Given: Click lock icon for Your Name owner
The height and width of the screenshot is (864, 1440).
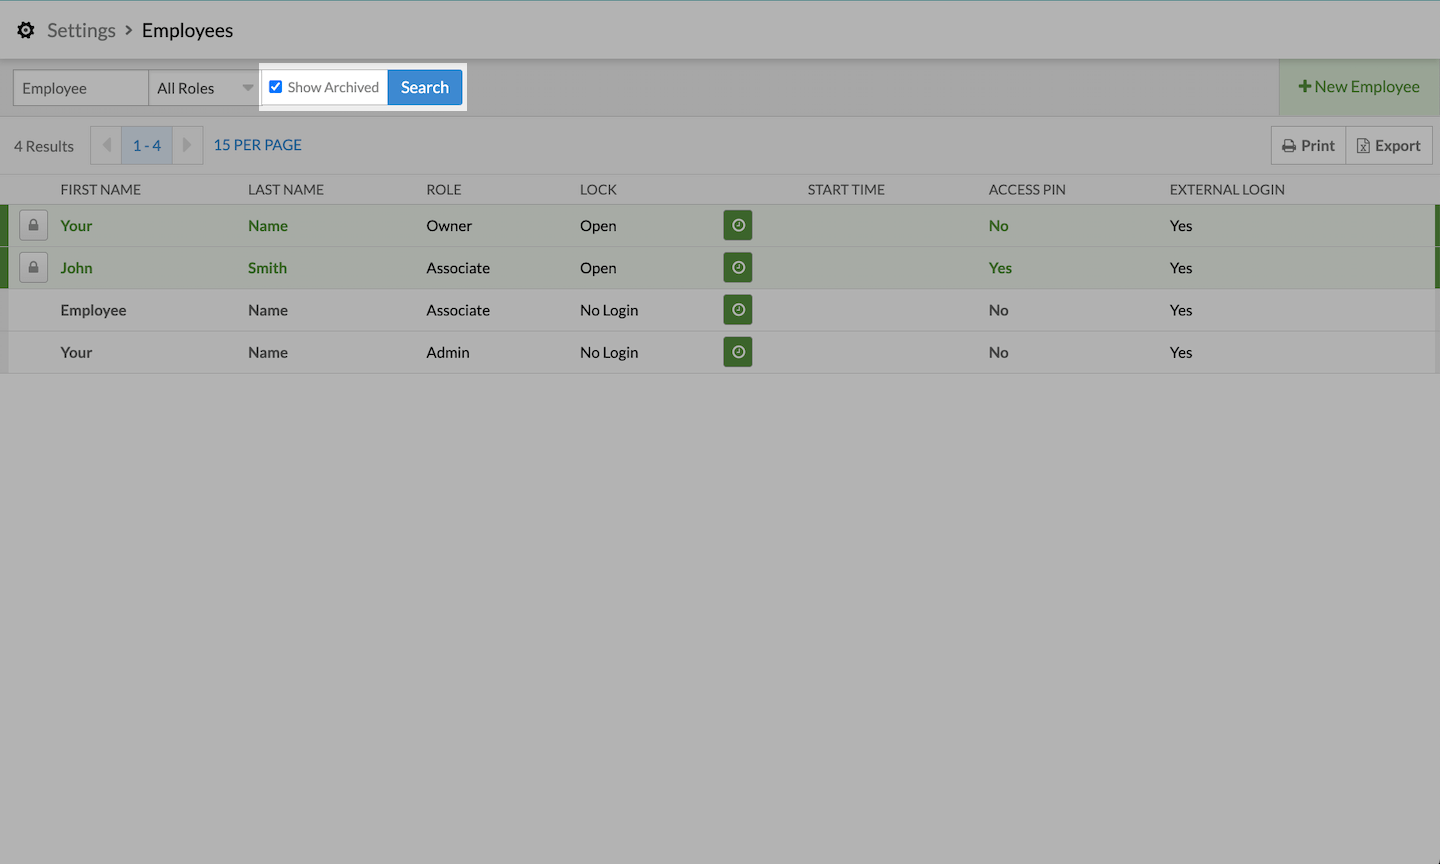Looking at the screenshot, I should tap(33, 226).
